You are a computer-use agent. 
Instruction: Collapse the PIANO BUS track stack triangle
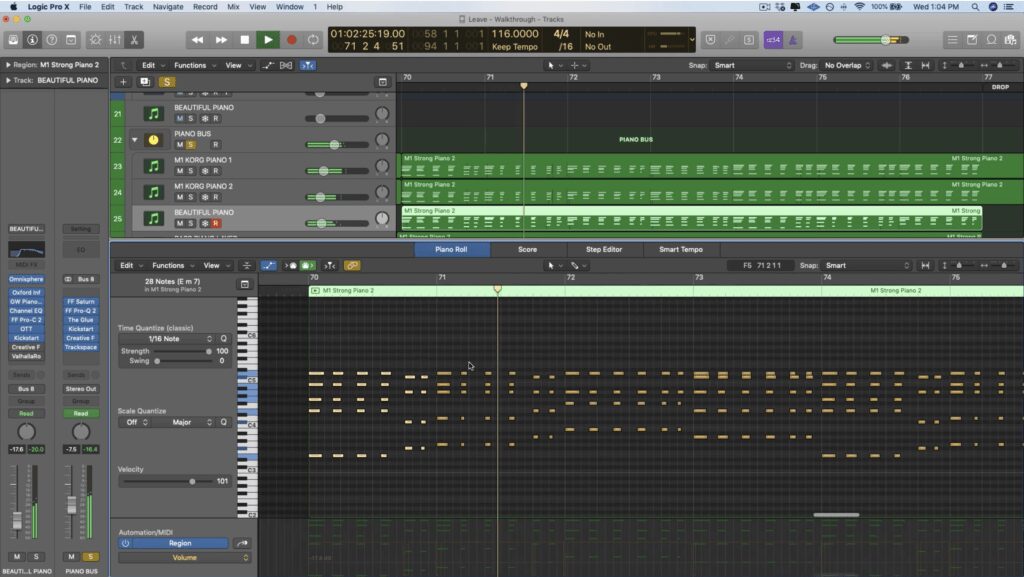pos(135,140)
